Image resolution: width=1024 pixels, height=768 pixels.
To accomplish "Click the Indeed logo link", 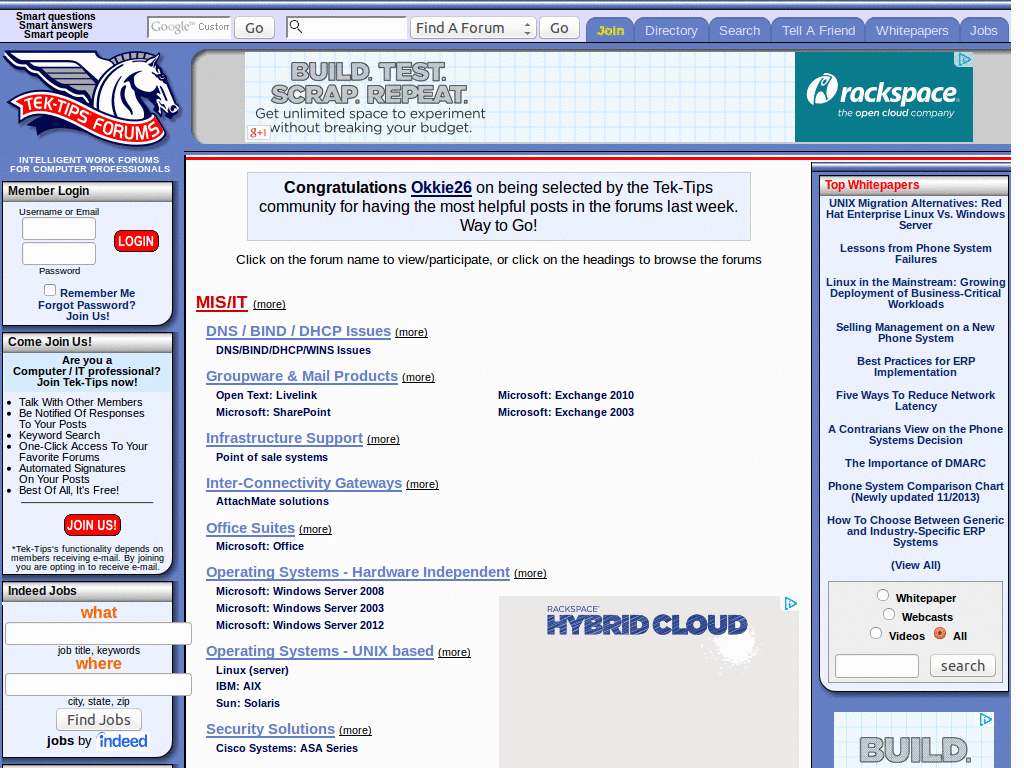I will click(122, 741).
